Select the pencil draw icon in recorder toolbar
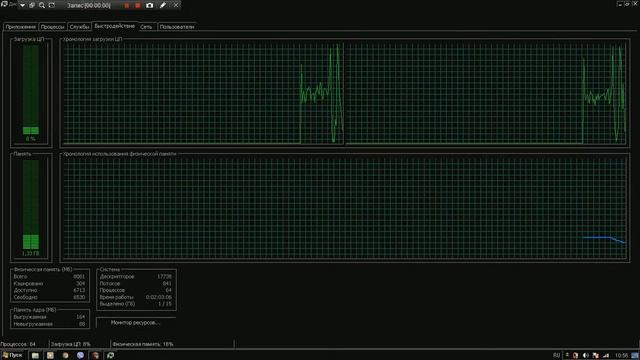The image size is (640, 360). pos(162,5)
